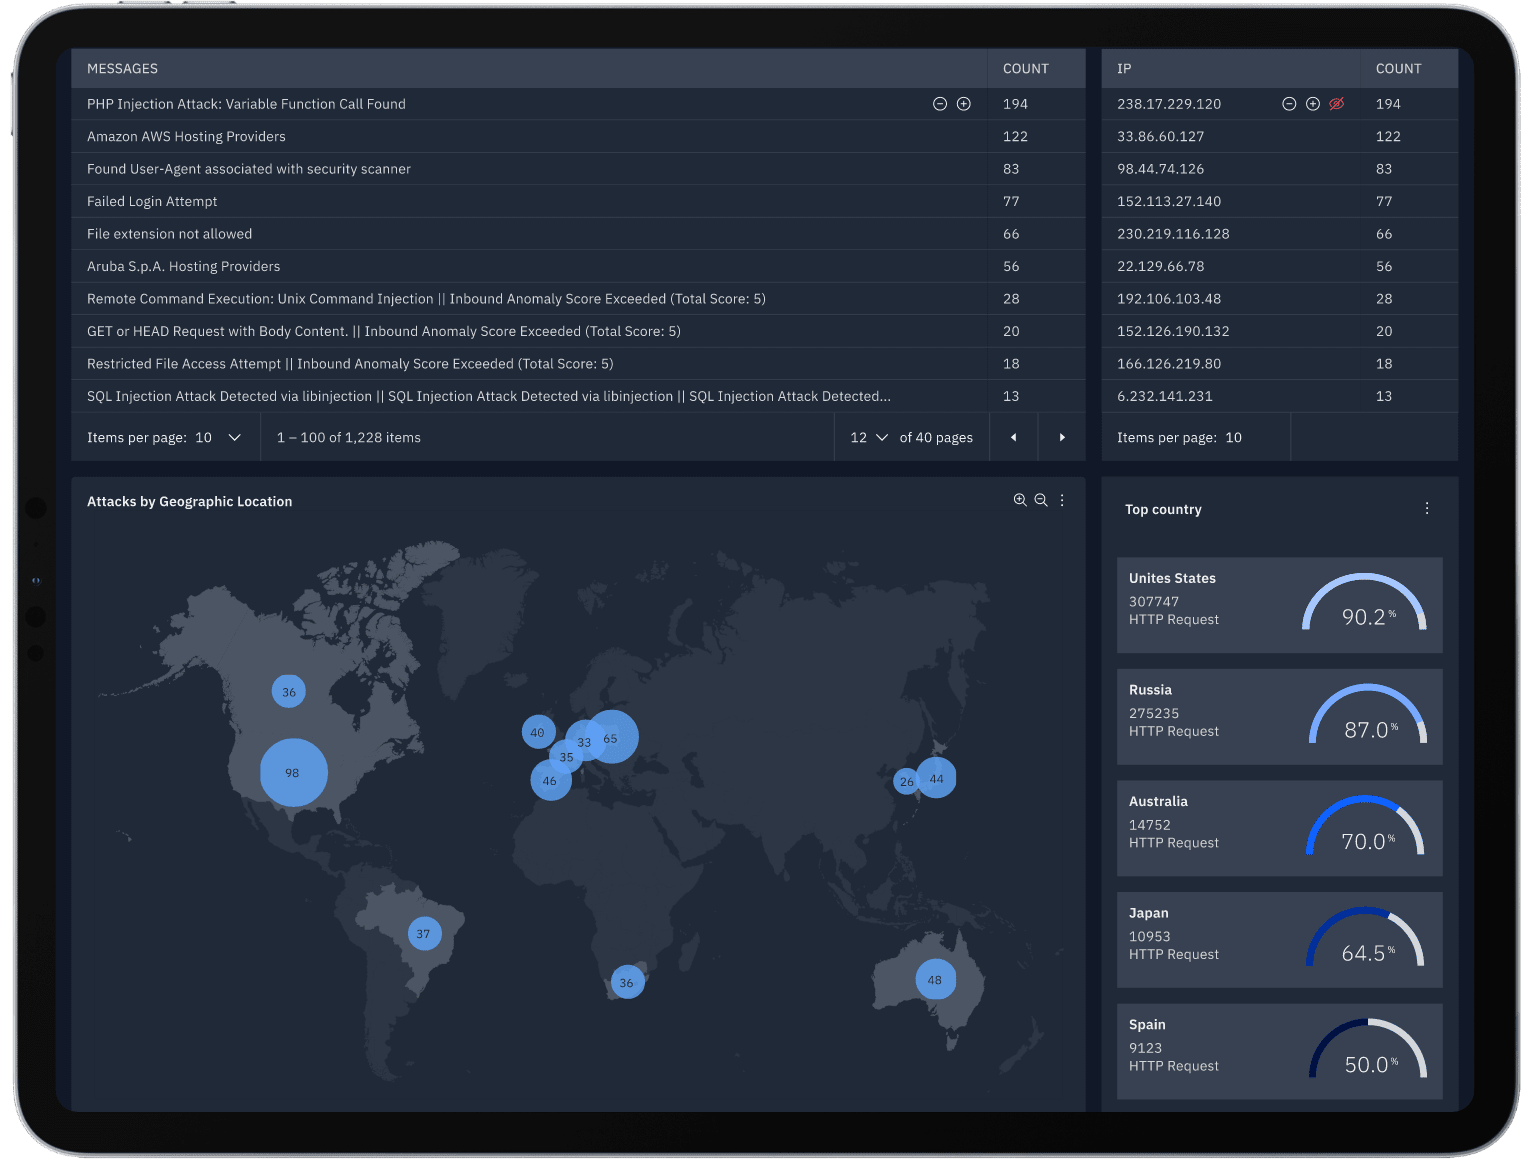The image size is (1534, 1159).
Task: Select IP 152.113.27.140 row
Action: pyautogui.click(x=1280, y=202)
